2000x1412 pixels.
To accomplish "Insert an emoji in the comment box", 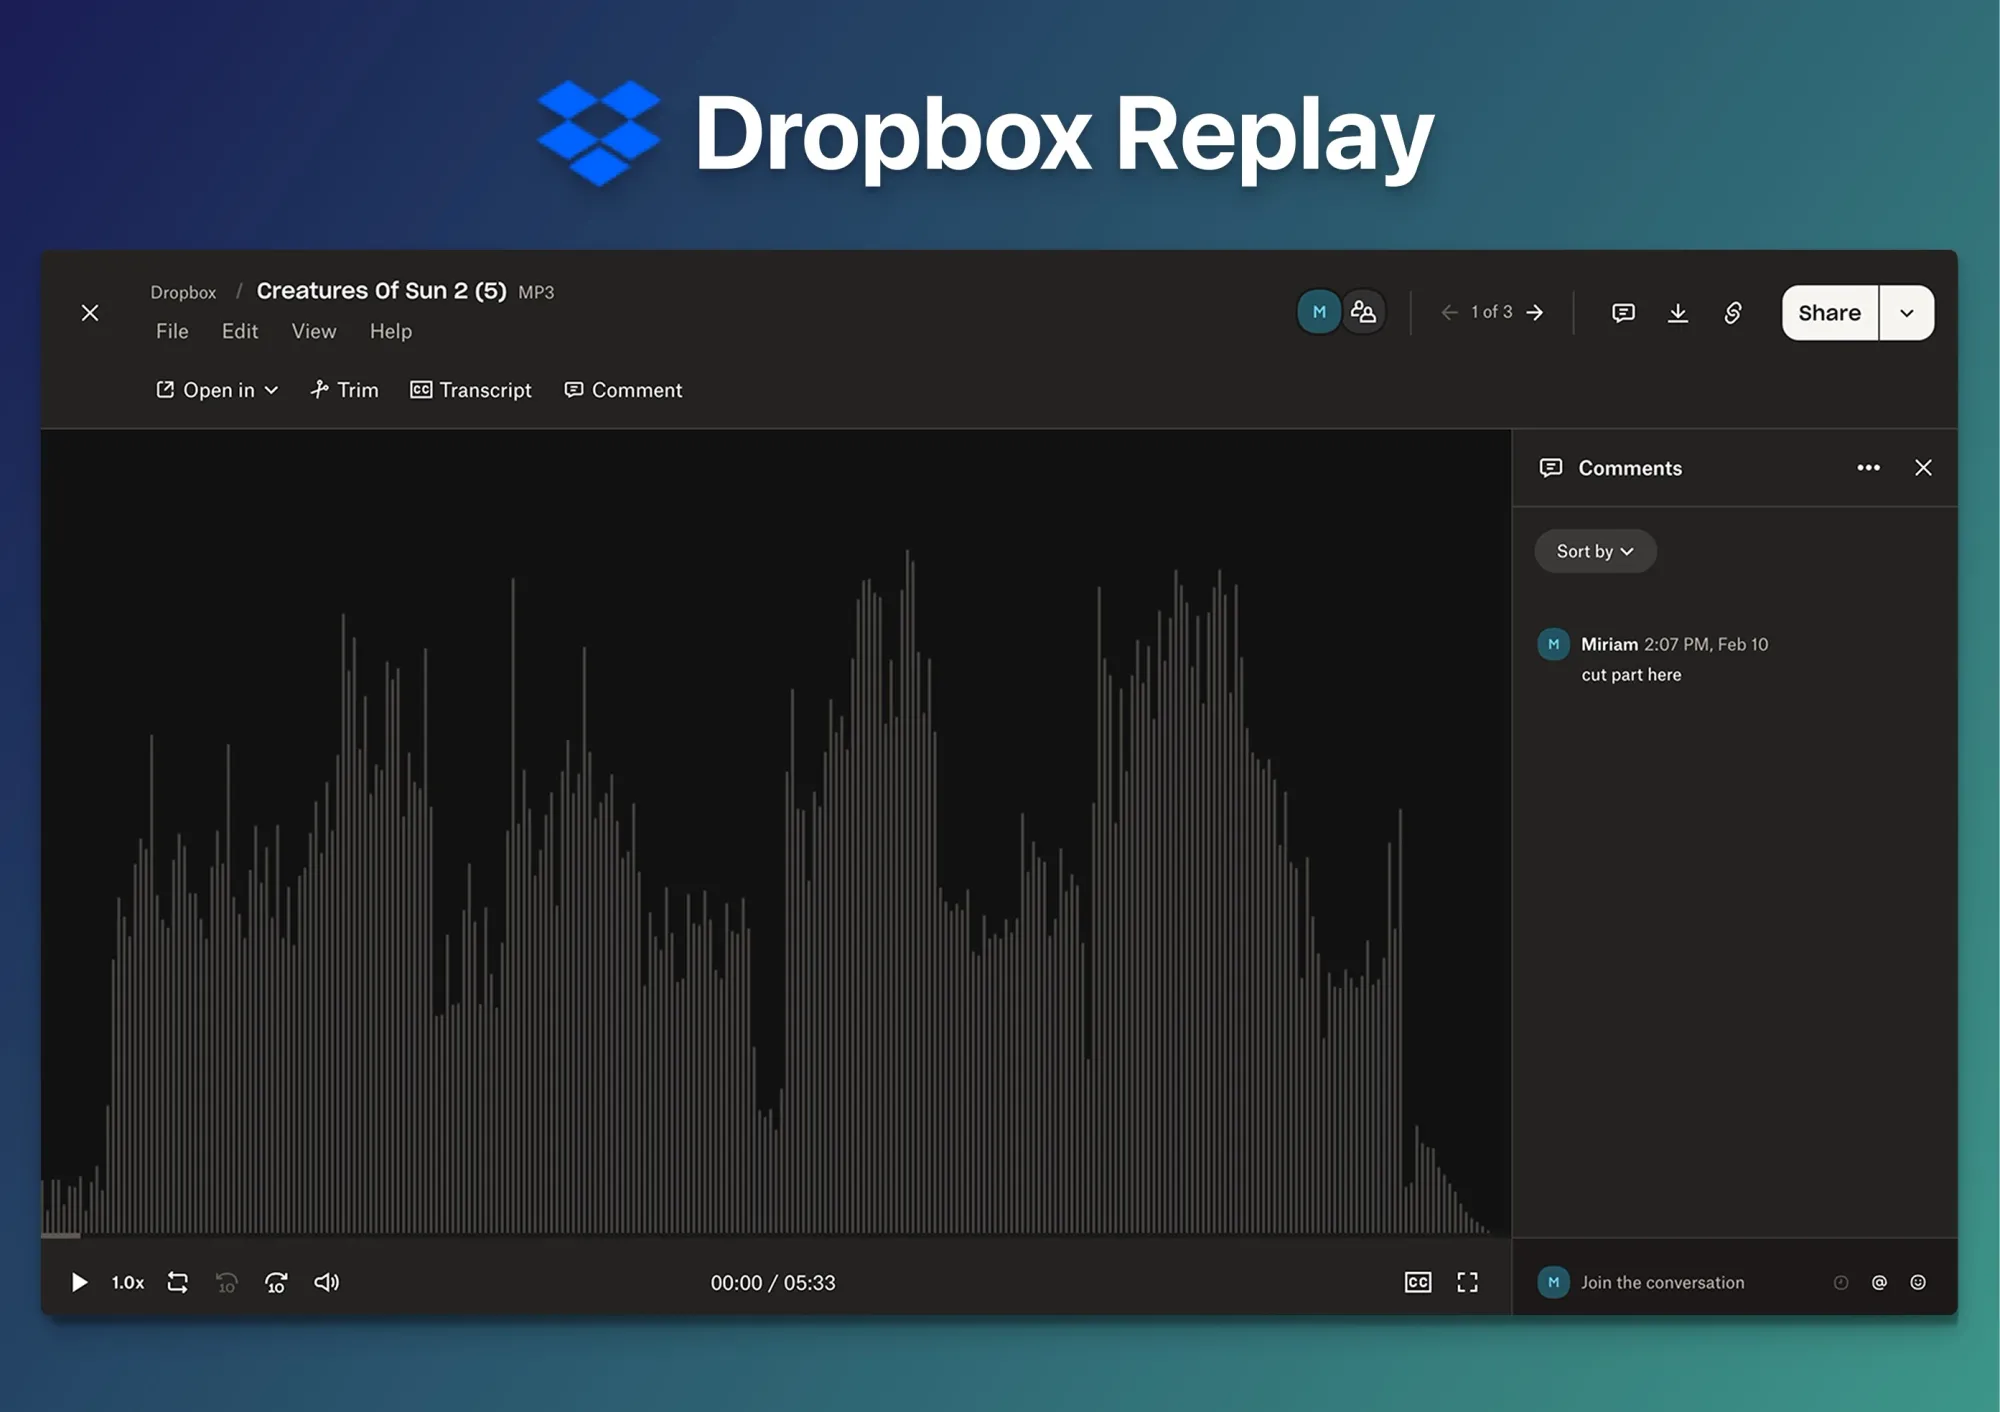I will point(1917,1282).
